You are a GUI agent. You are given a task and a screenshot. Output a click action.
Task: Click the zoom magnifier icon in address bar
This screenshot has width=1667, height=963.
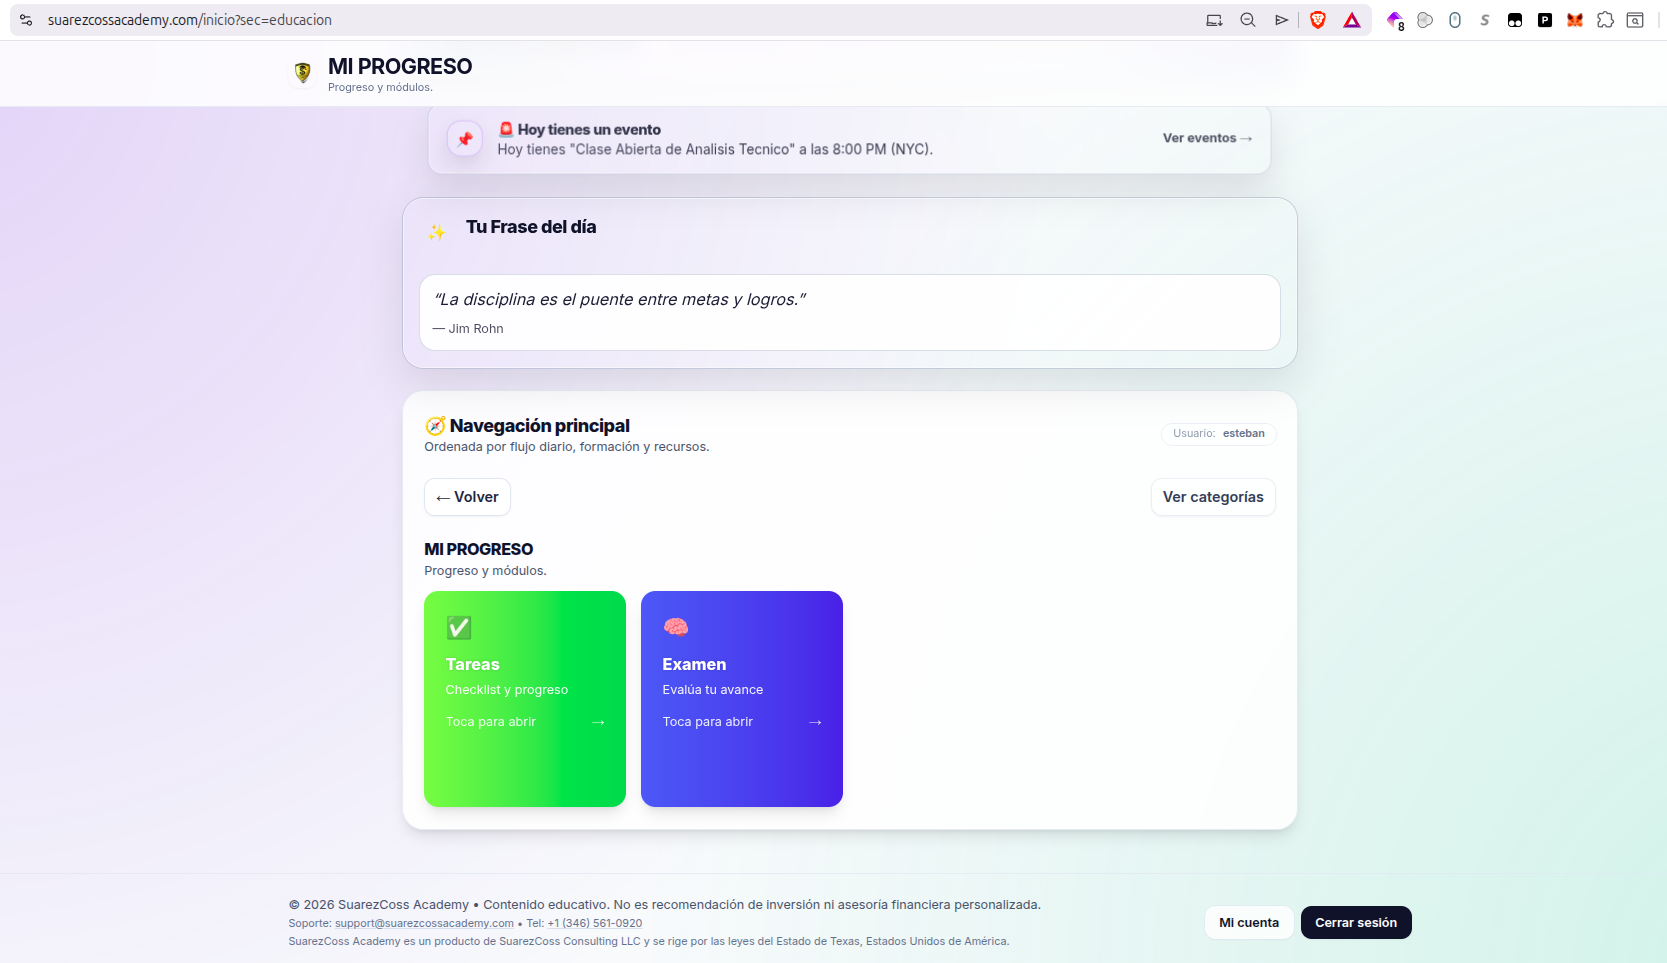point(1248,20)
